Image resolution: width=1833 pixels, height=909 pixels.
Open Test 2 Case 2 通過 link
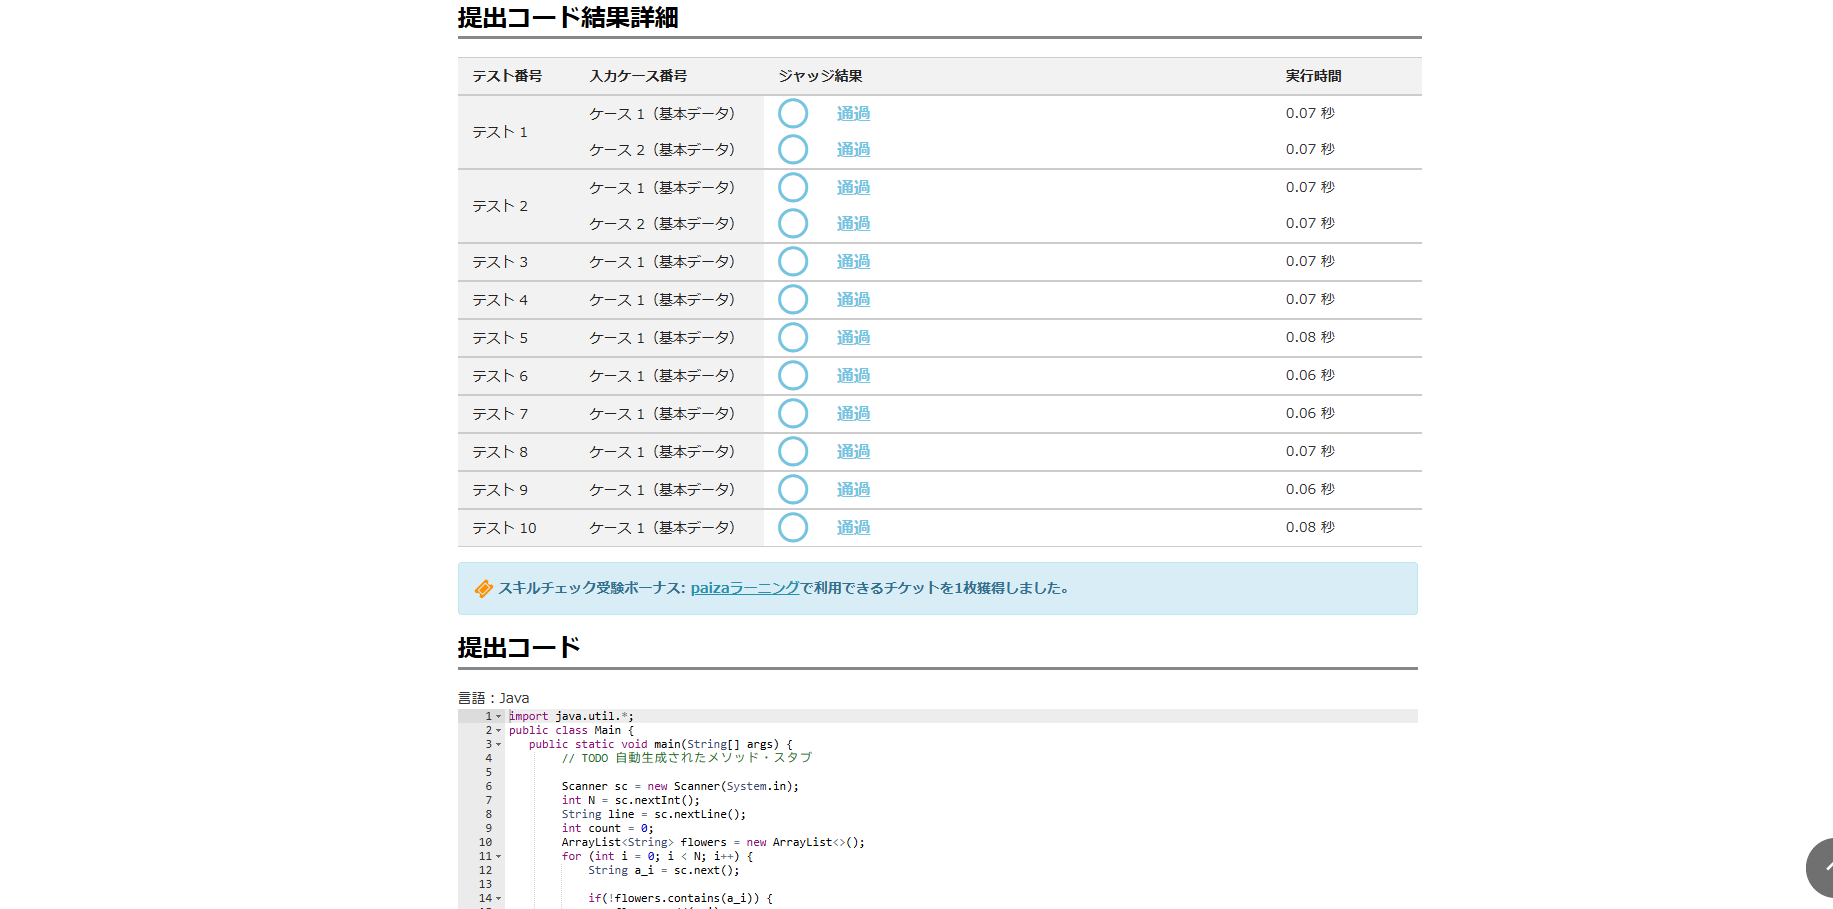pos(853,224)
